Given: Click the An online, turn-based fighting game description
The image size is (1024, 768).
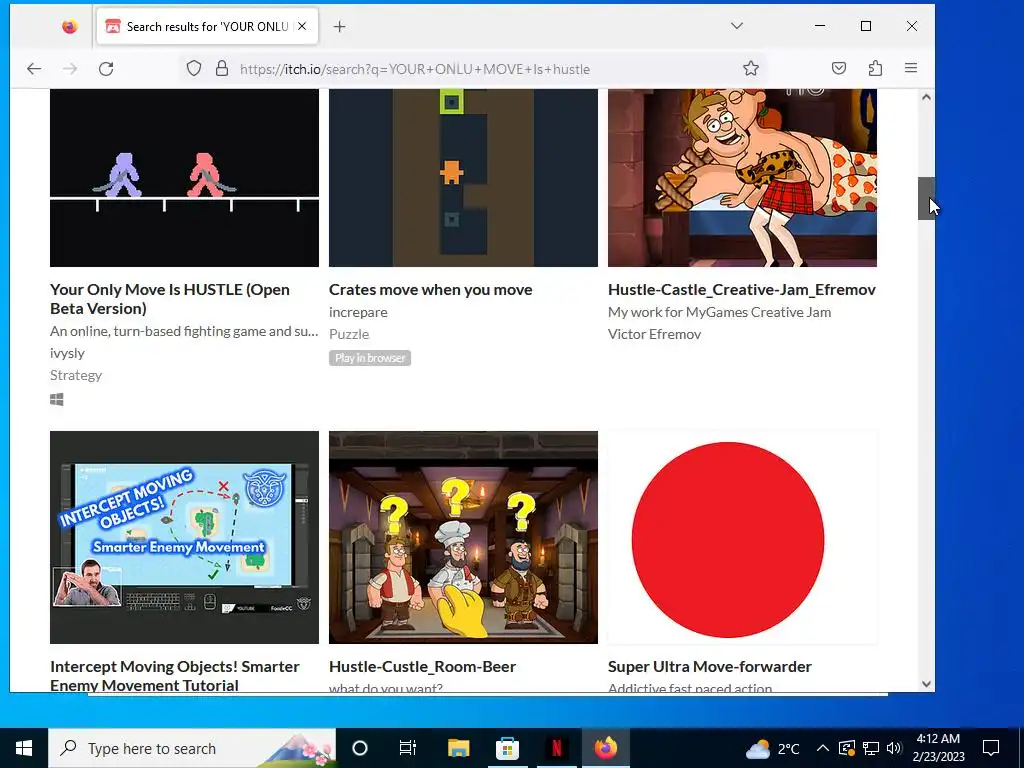Looking at the screenshot, I should point(184,331).
